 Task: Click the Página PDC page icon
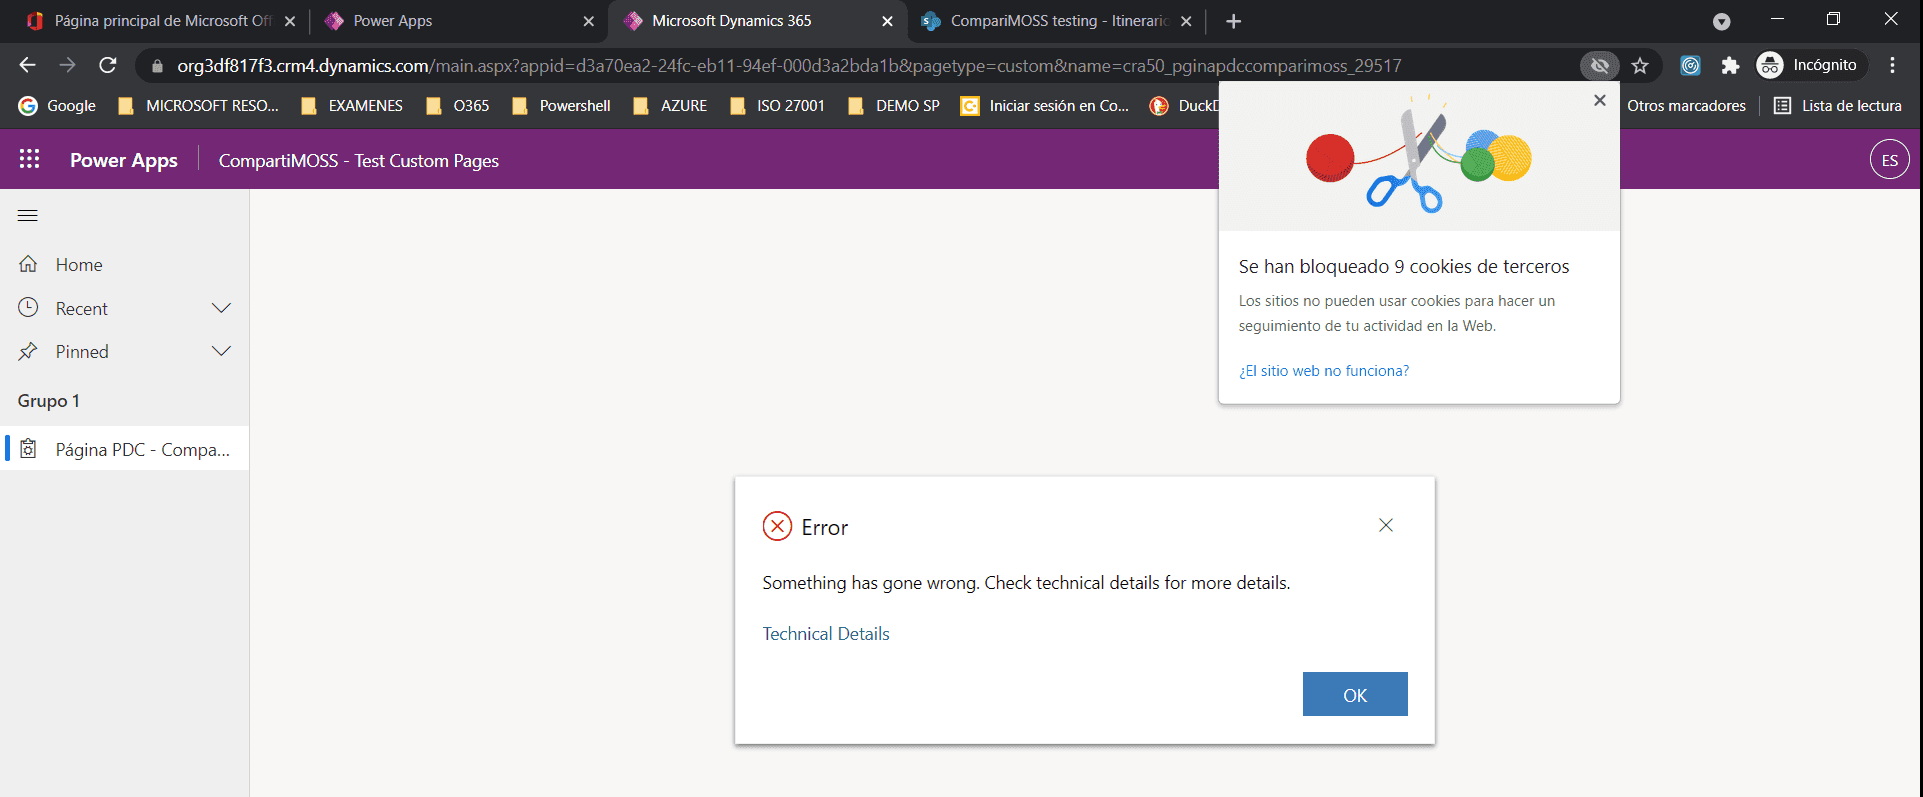[28, 449]
